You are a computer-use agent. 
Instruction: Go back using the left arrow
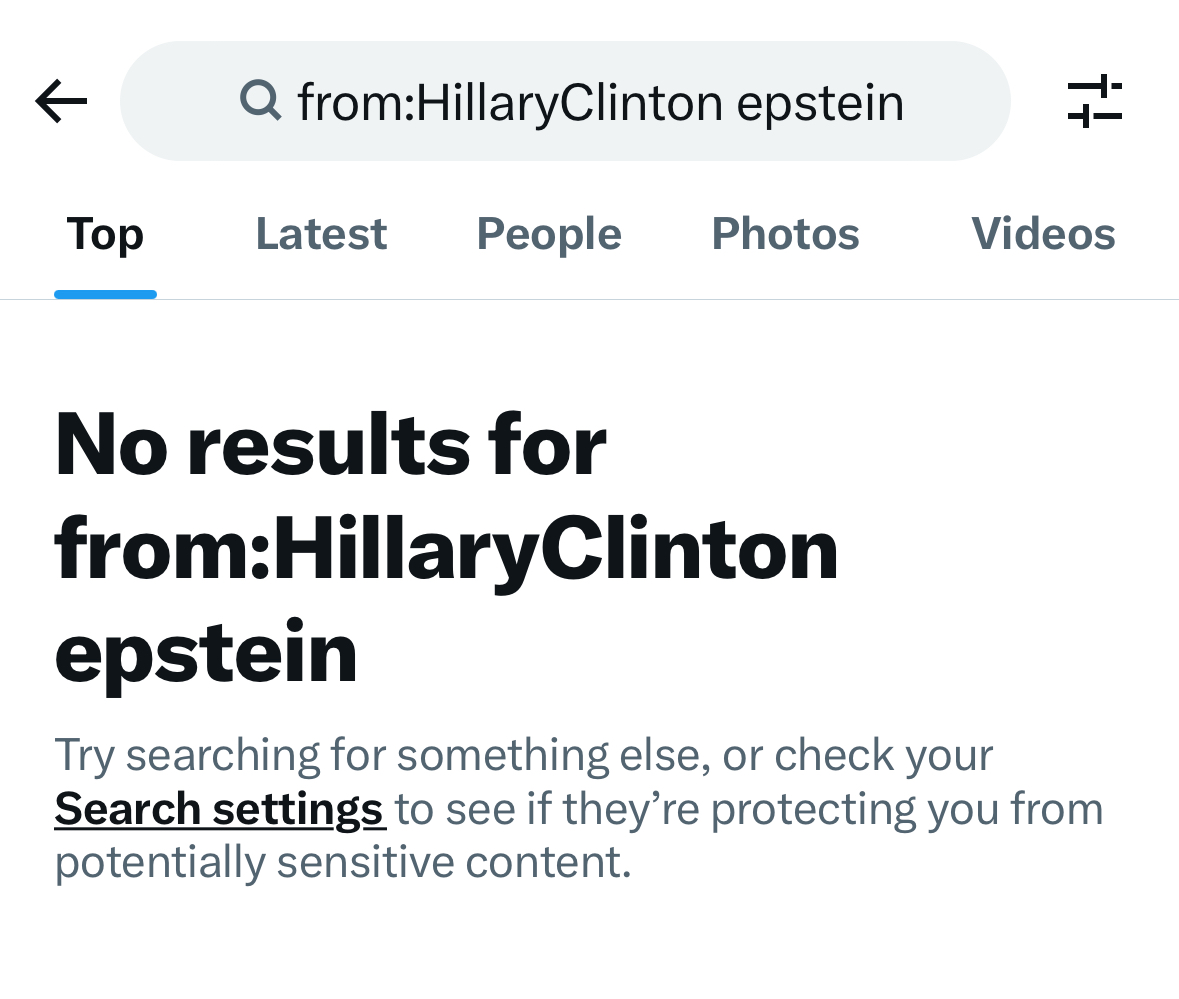pos(61,101)
